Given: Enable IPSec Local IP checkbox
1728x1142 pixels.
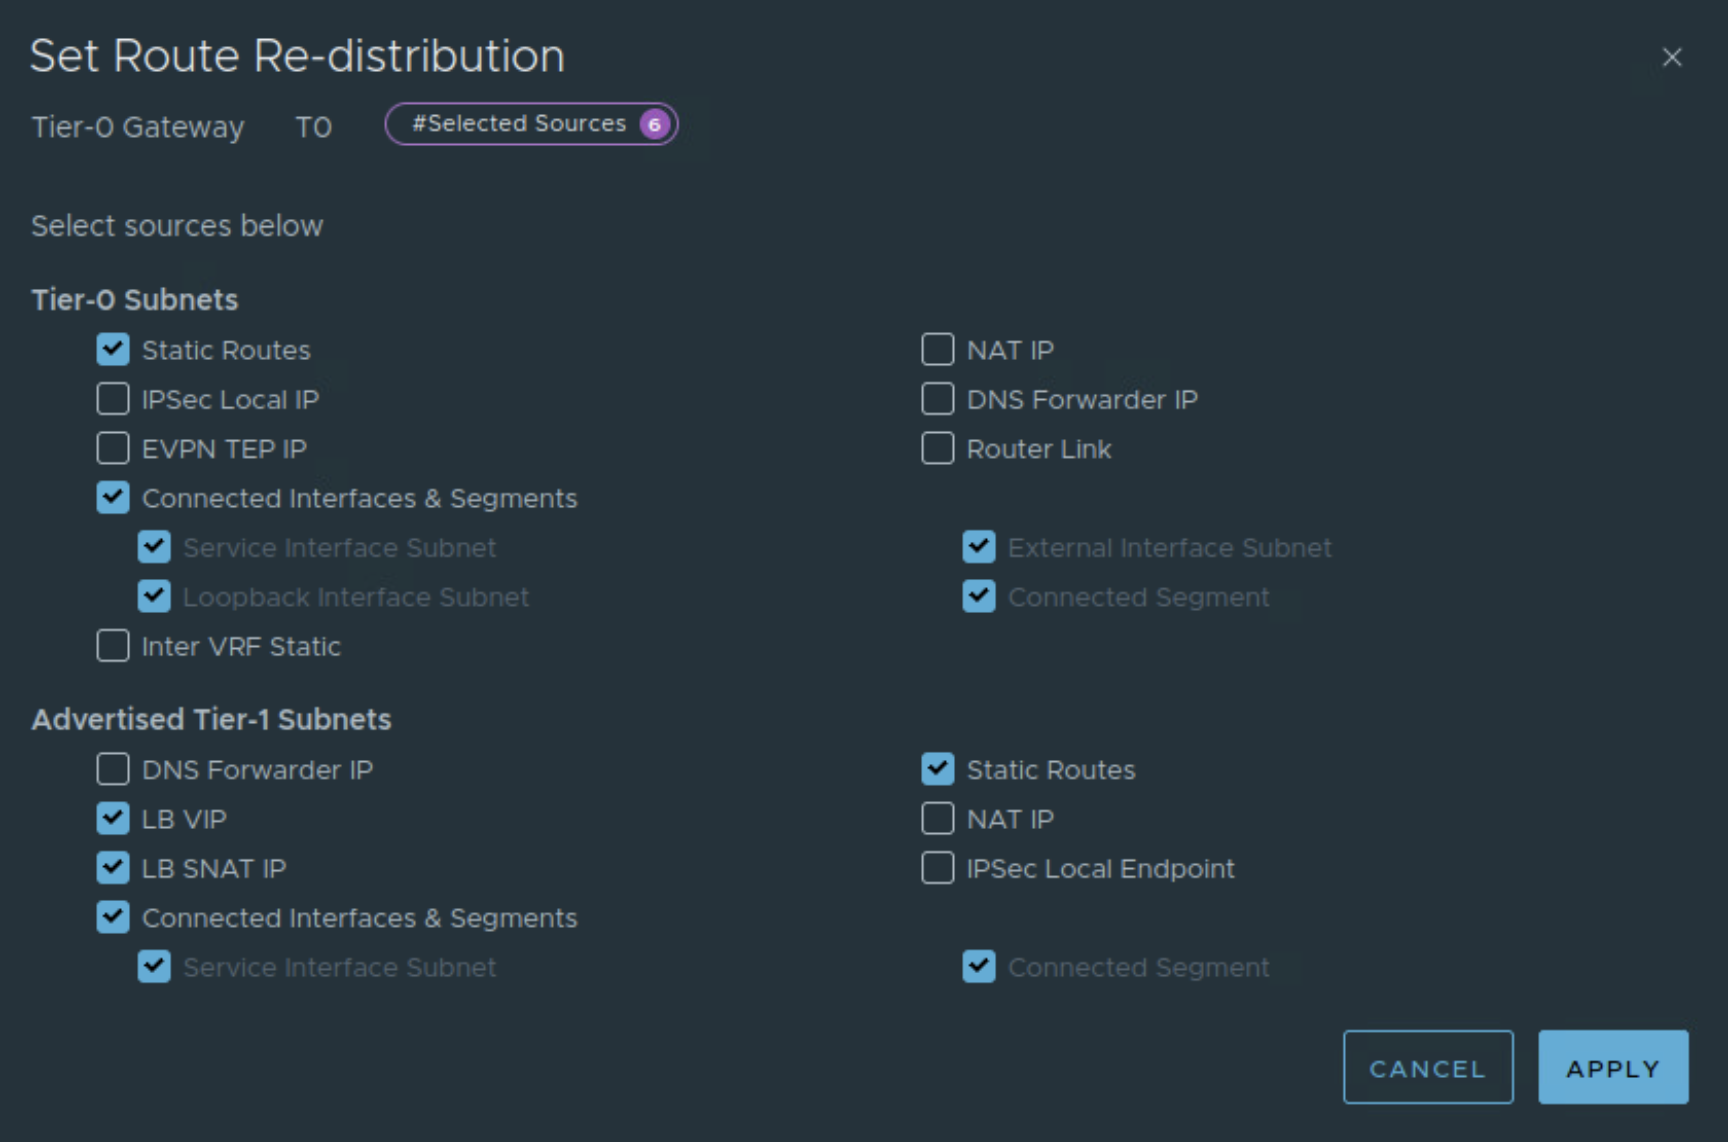Looking at the screenshot, I should [113, 399].
